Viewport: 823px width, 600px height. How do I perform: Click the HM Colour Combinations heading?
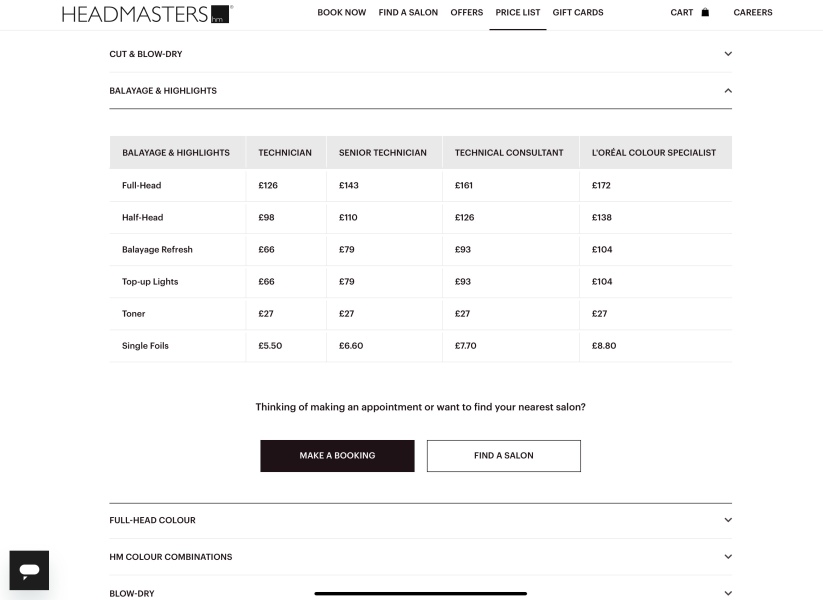[x=171, y=557]
